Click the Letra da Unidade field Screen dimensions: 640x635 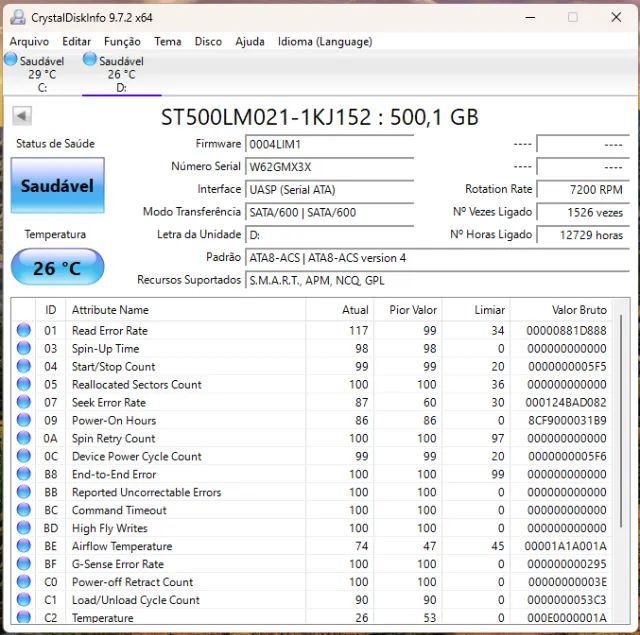329,235
